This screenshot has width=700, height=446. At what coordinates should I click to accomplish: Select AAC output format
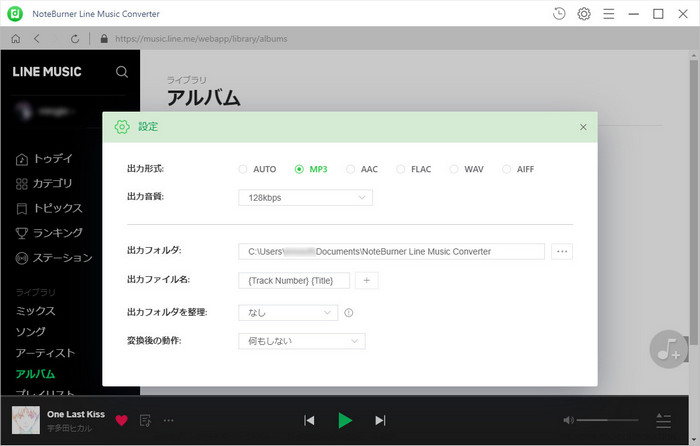click(362, 169)
